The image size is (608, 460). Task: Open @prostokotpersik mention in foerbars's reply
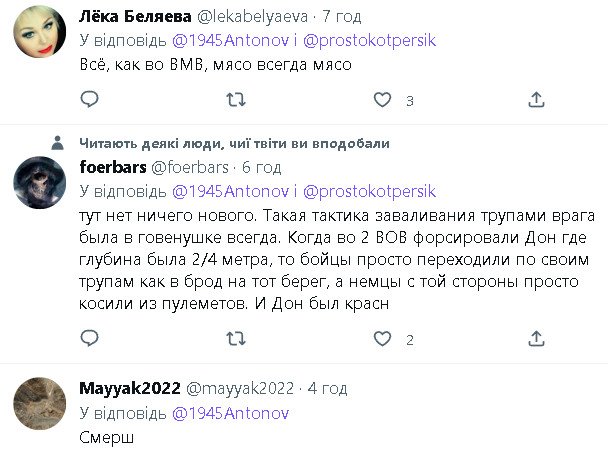tap(370, 190)
